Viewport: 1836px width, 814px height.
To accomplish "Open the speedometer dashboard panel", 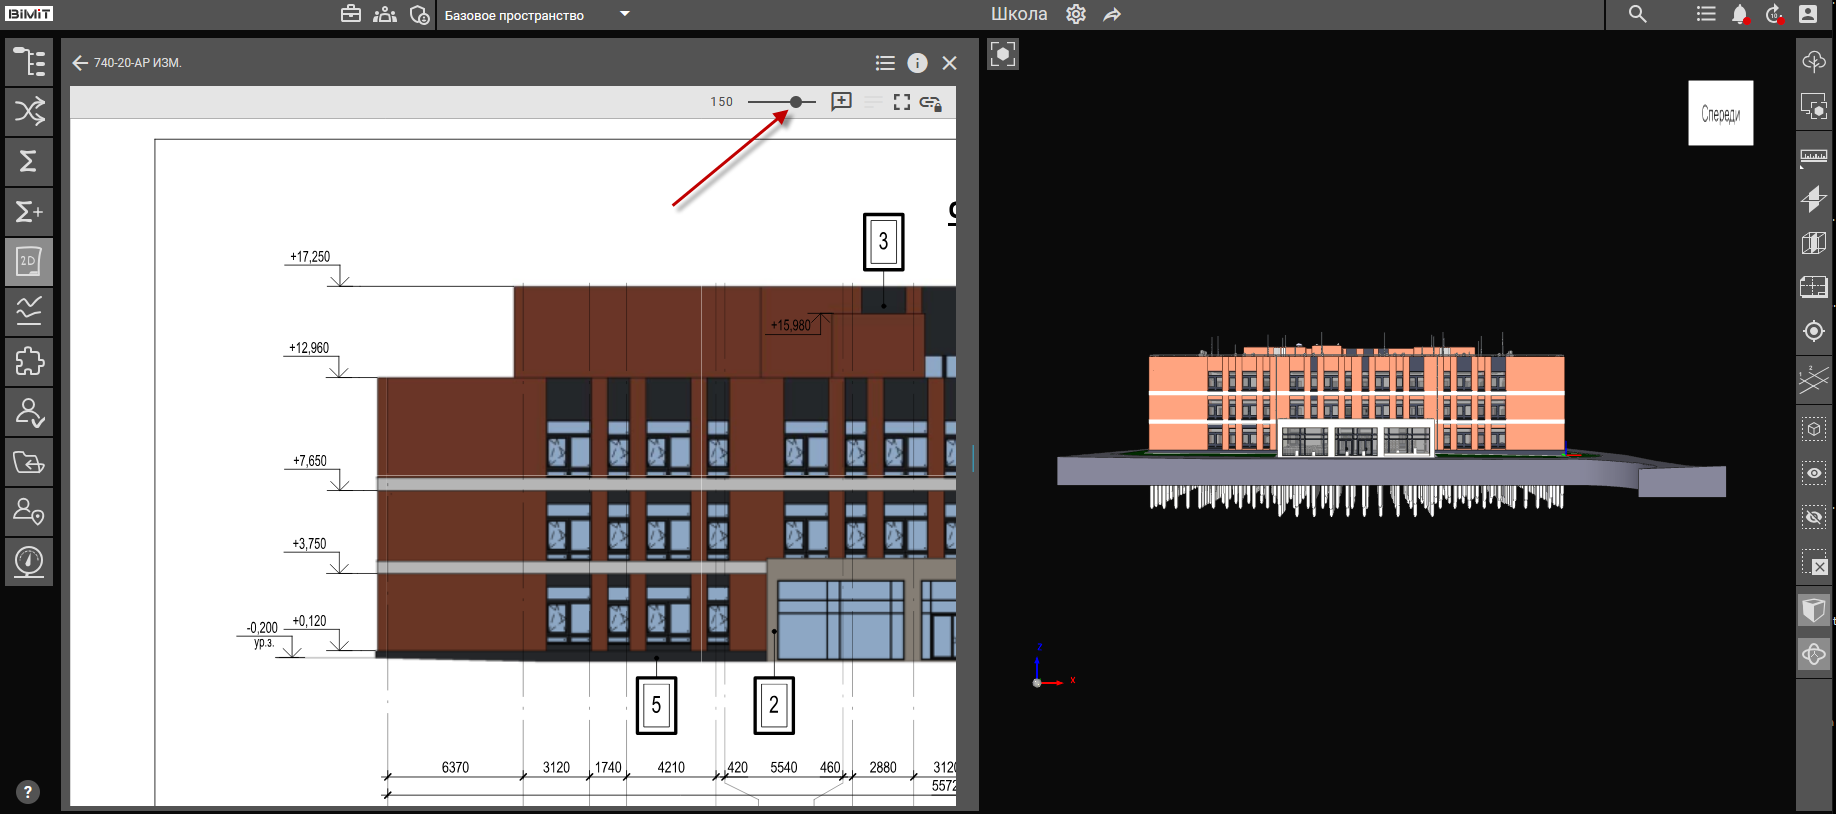I will point(29,561).
